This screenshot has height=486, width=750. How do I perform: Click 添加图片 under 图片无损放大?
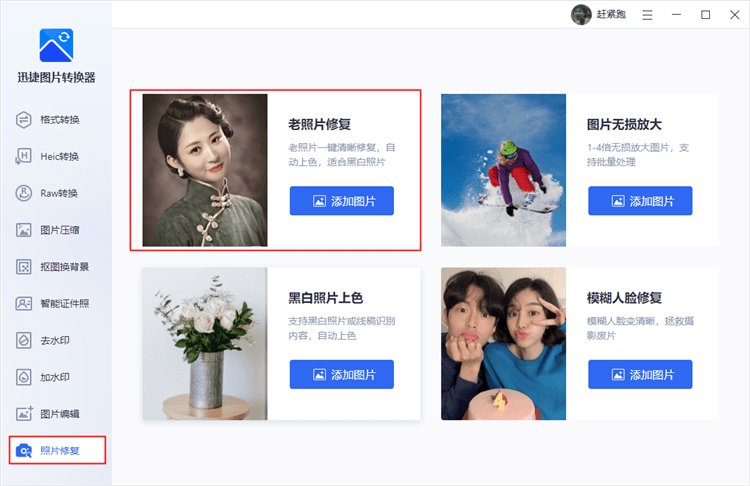point(640,201)
